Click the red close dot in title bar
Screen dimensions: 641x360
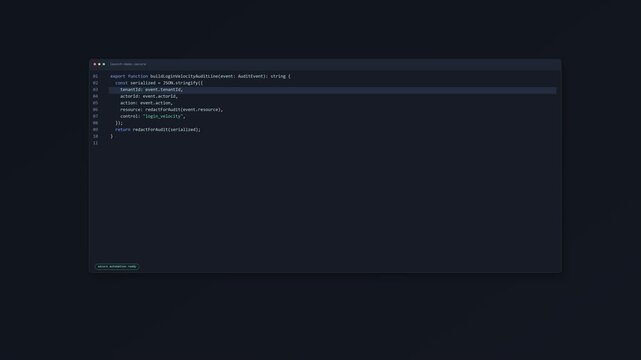(x=95, y=64)
